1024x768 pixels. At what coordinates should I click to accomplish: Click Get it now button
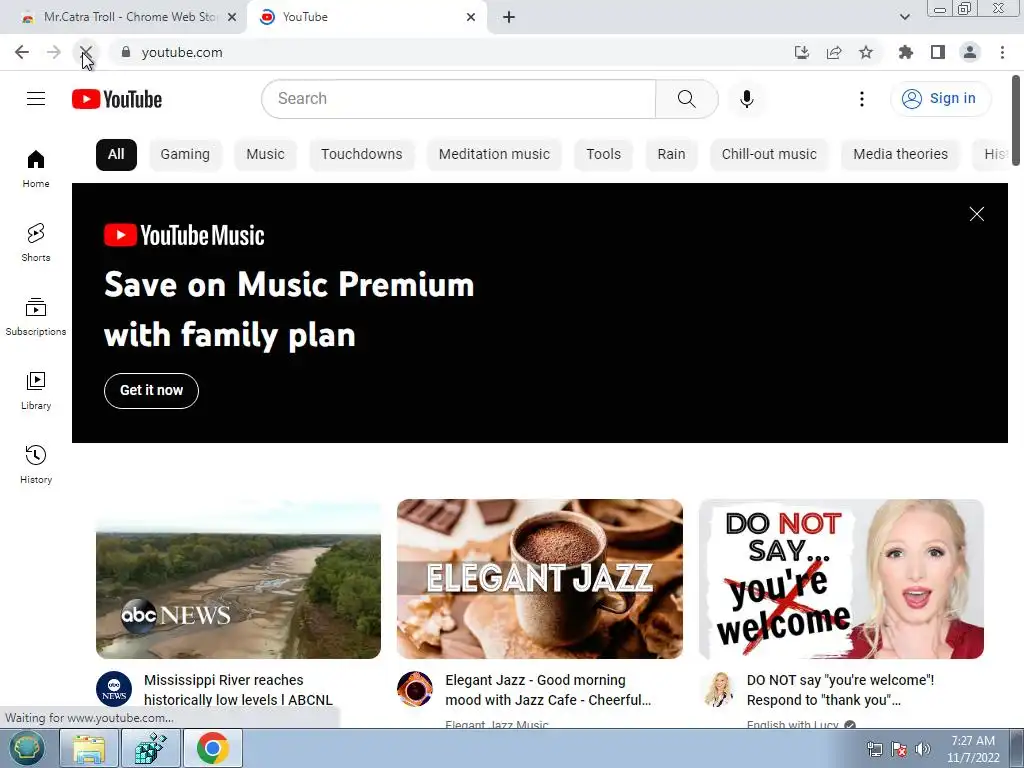click(x=152, y=391)
